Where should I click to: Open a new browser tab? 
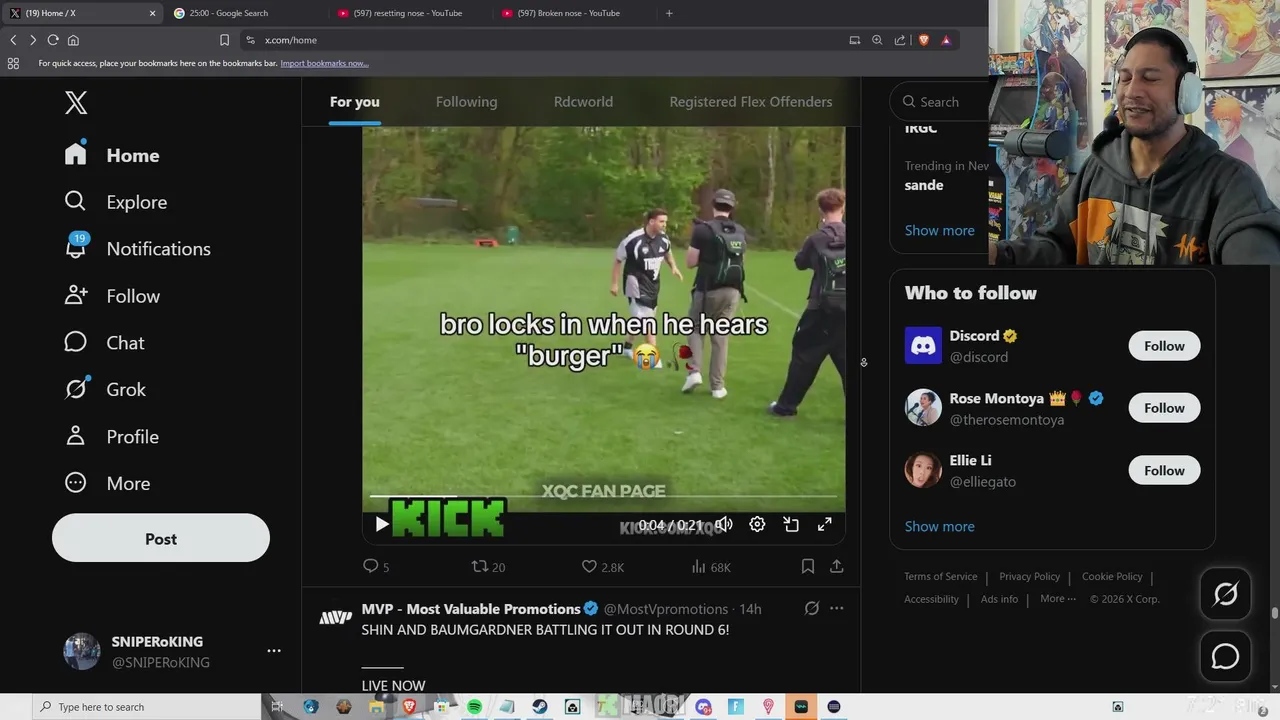pyautogui.click(x=669, y=13)
